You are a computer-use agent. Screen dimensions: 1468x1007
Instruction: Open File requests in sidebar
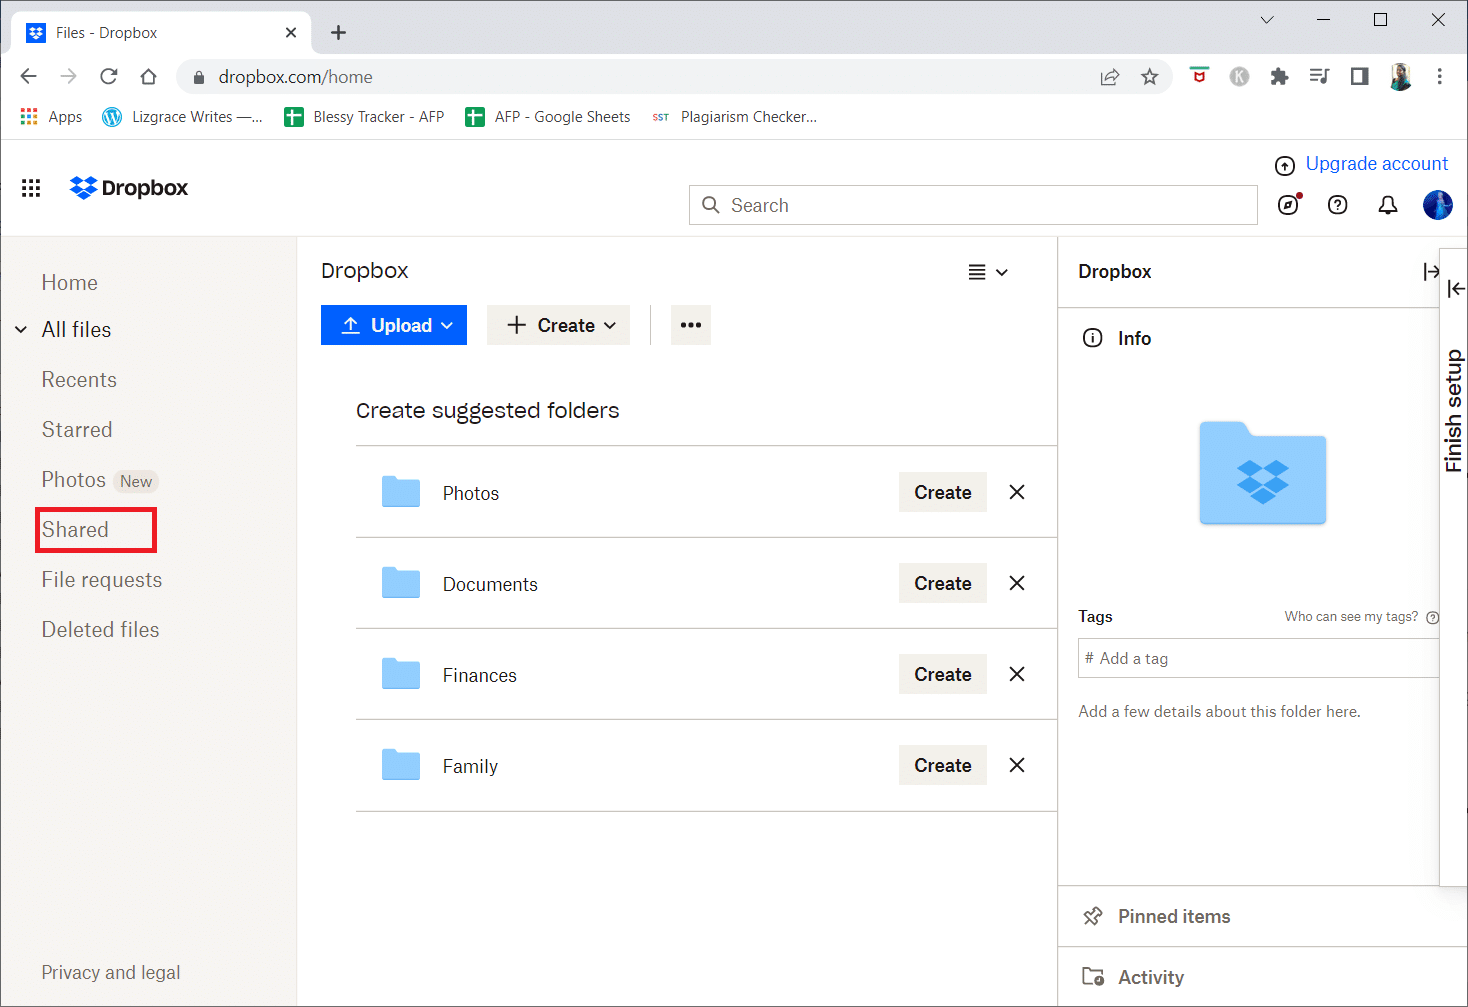click(x=102, y=580)
